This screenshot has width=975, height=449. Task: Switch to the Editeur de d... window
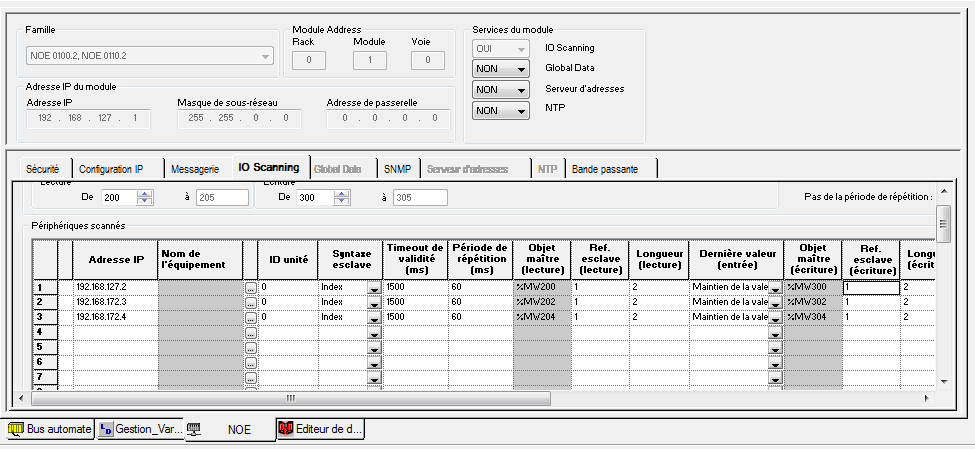coord(321,429)
